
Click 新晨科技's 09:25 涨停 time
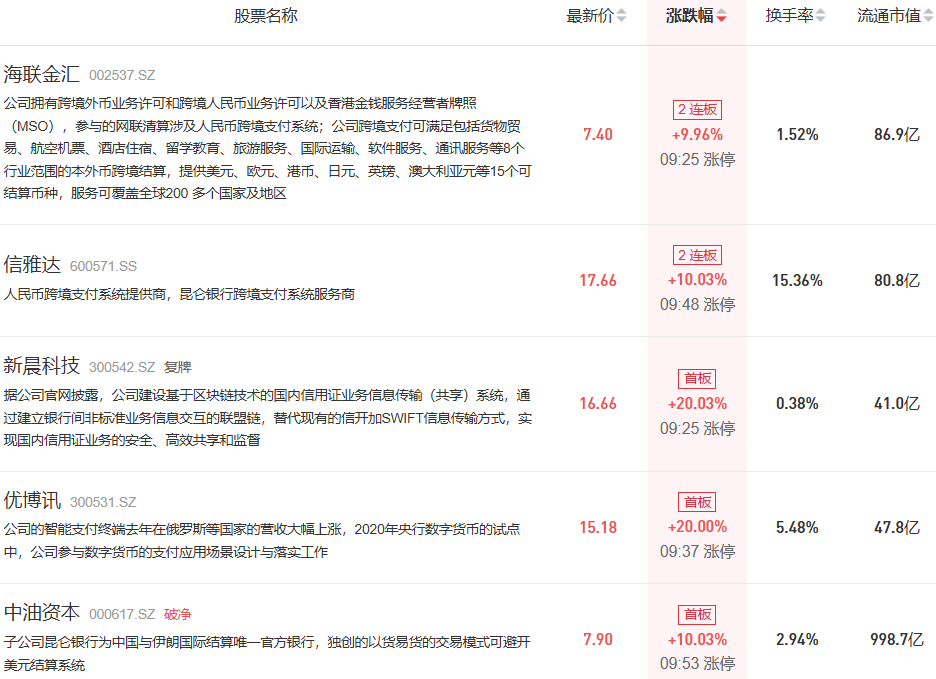tap(697, 428)
